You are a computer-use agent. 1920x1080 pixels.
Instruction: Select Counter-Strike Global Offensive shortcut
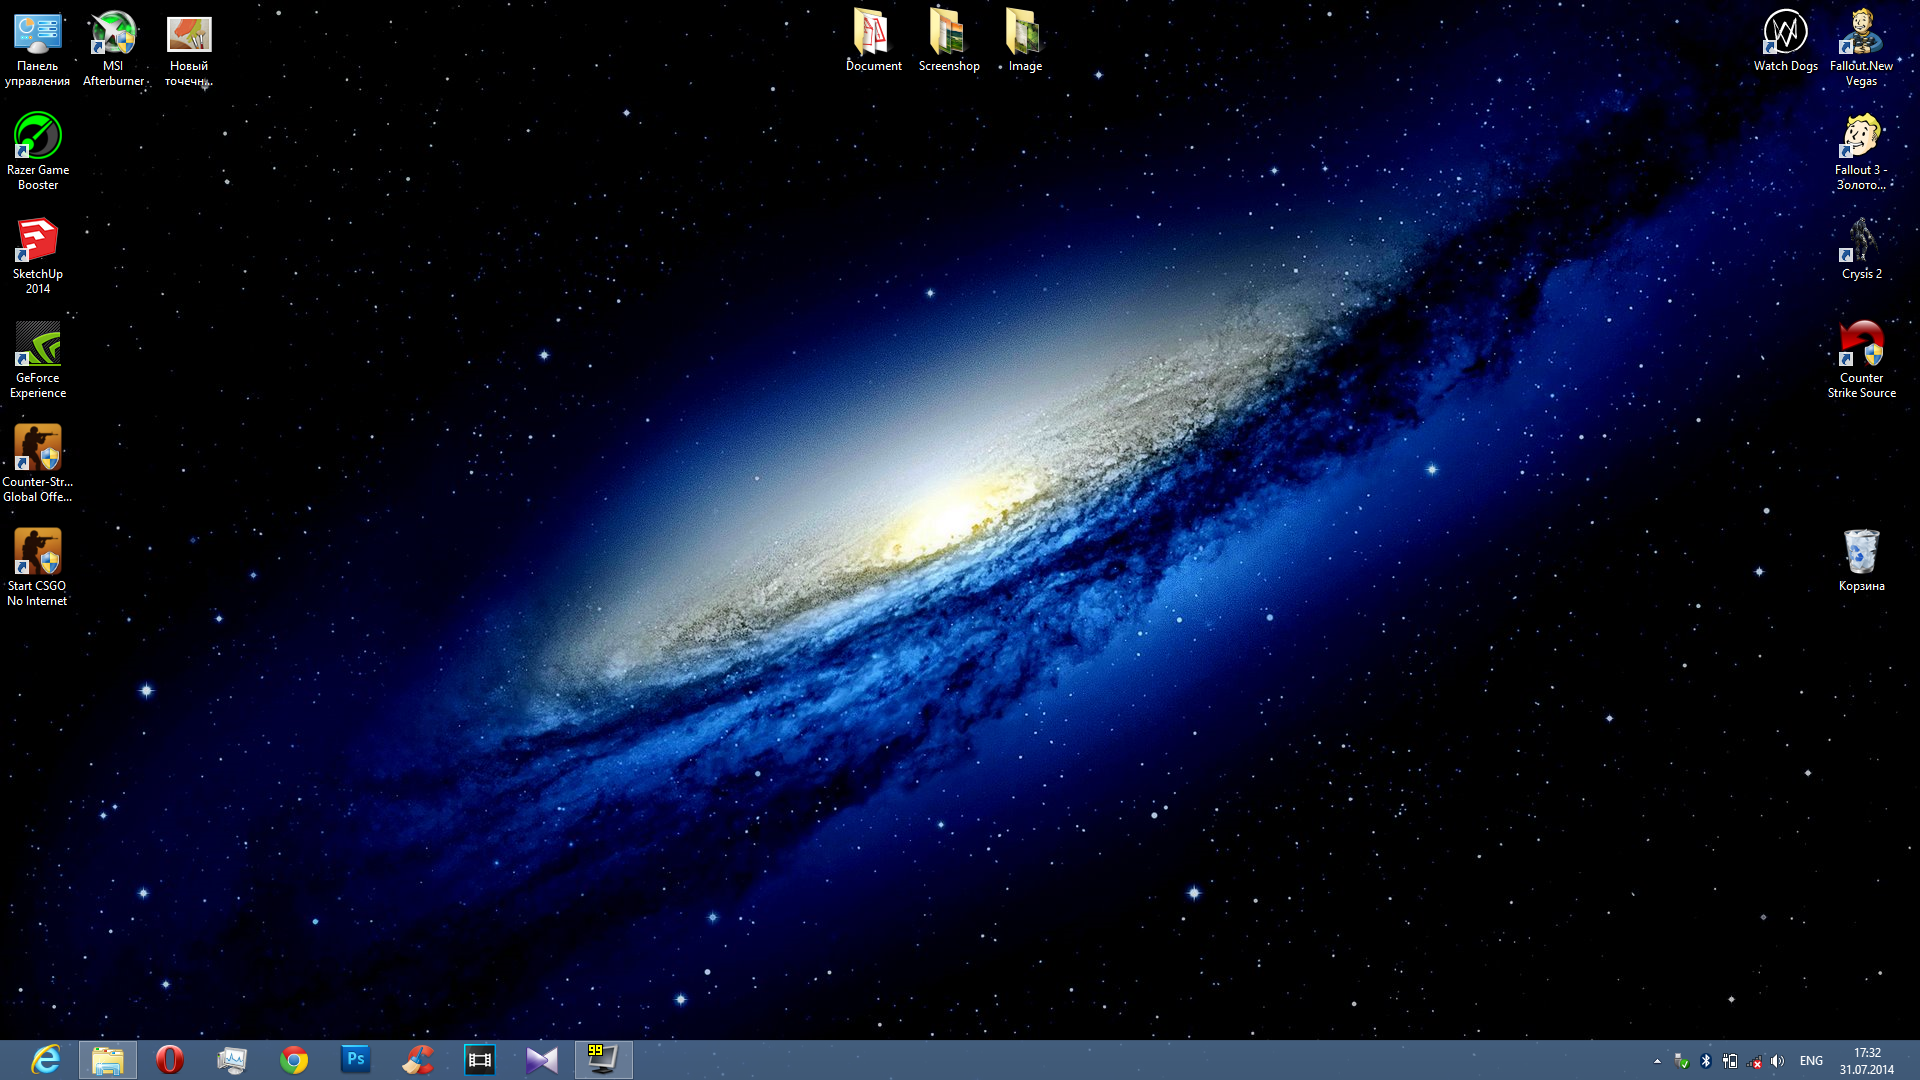coord(38,464)
